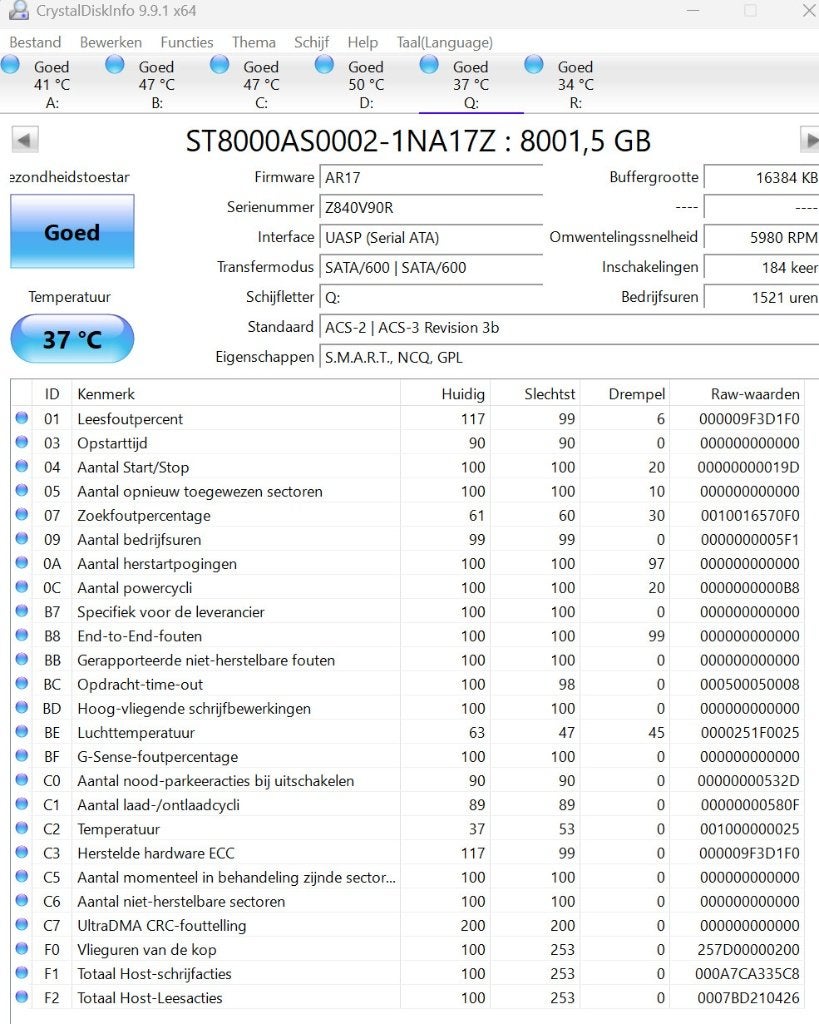Viewport: 819px width, 1024px height.
Task: Click disk title ST8000AS0002-1NA17Z
Action: pos(340,141)
